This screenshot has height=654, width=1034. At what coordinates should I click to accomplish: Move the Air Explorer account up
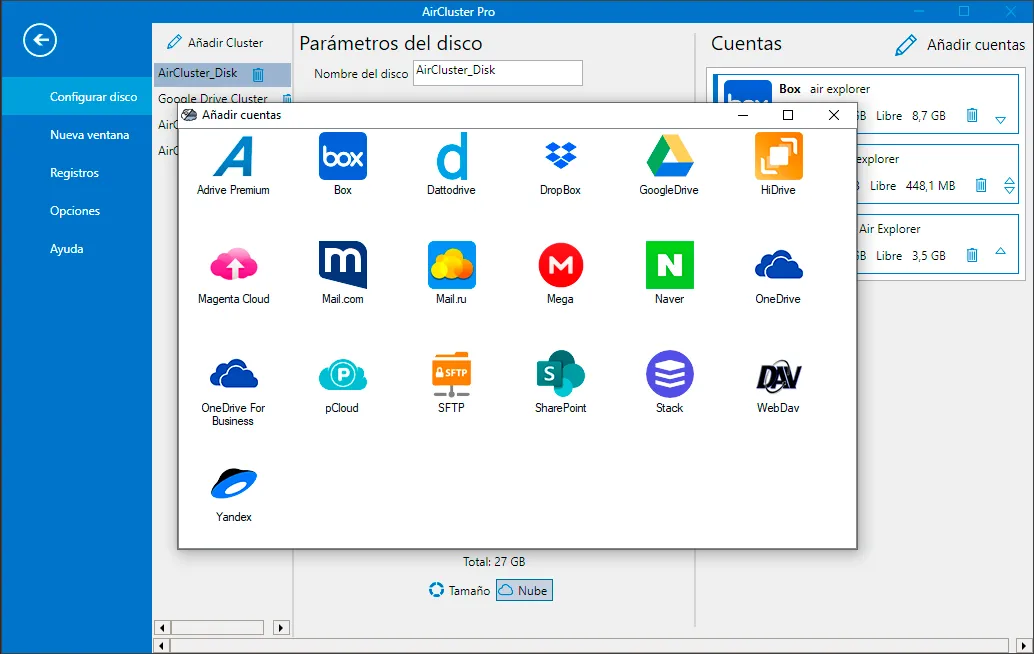click(1001, 251)
